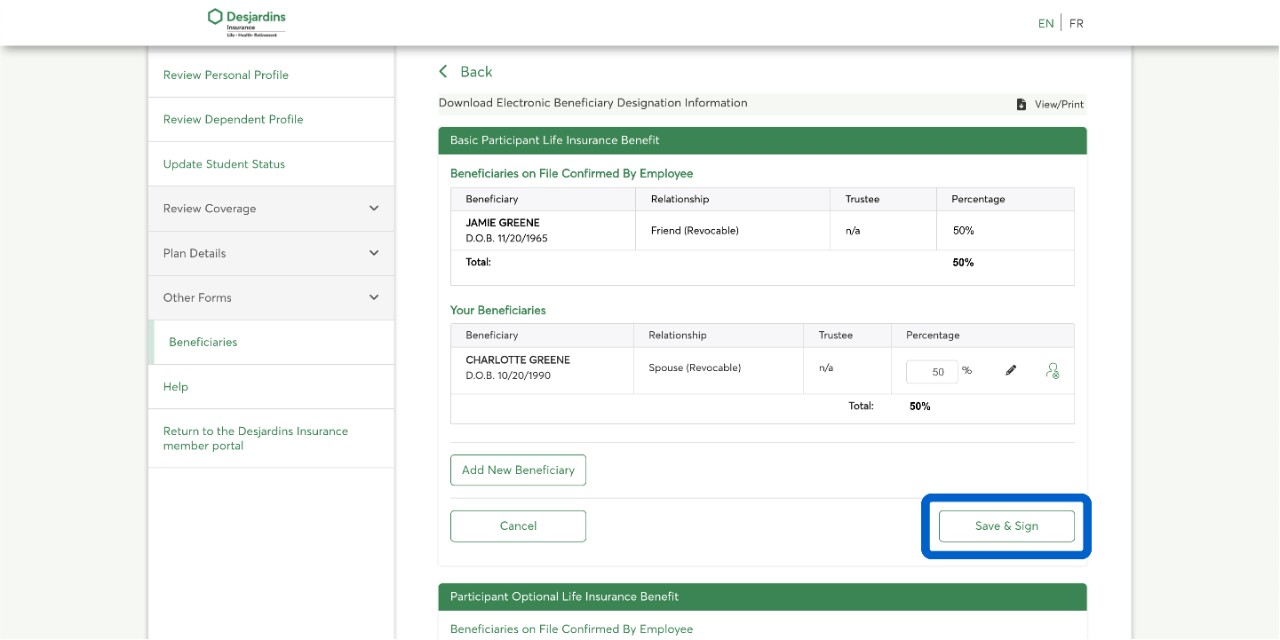Switch language to French (FR)
Image resolution: width=1280 pixels, height=640 pixels.
[1076, 24]
